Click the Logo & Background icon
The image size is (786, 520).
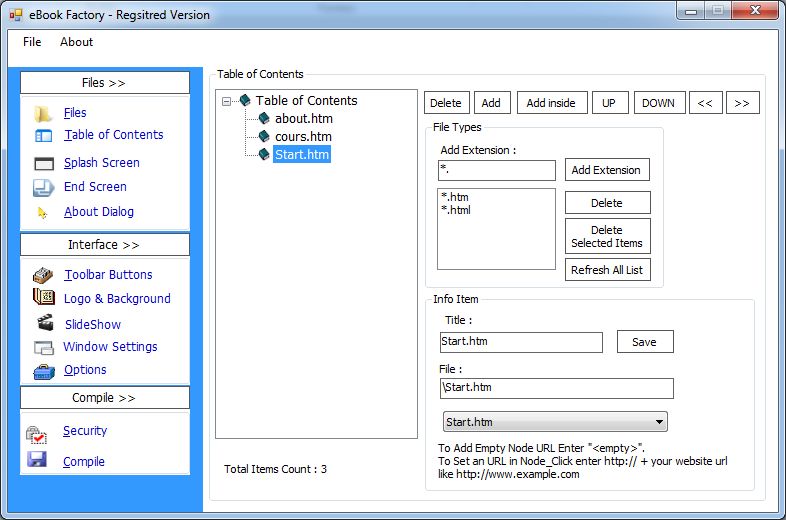pos(43,298)
